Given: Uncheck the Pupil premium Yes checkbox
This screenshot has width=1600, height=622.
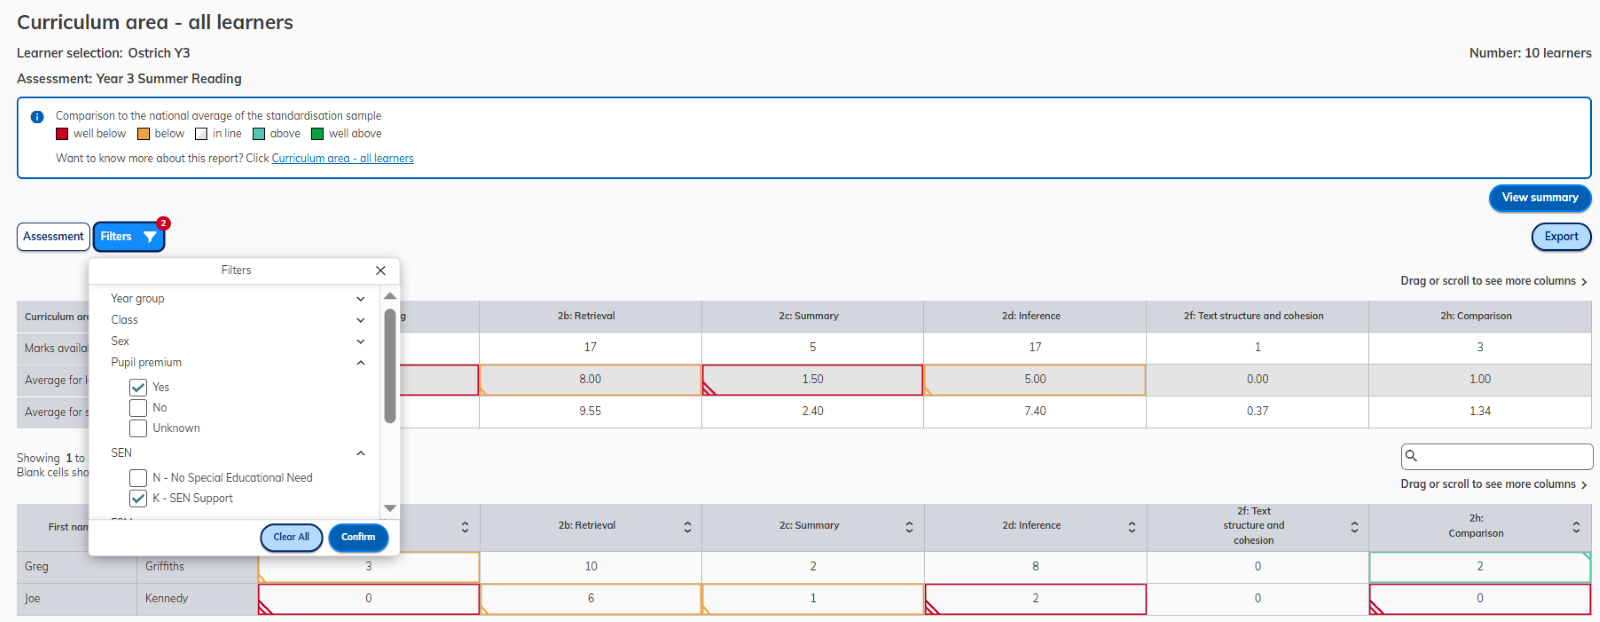Looking at the screenshot, I should 138,387.
